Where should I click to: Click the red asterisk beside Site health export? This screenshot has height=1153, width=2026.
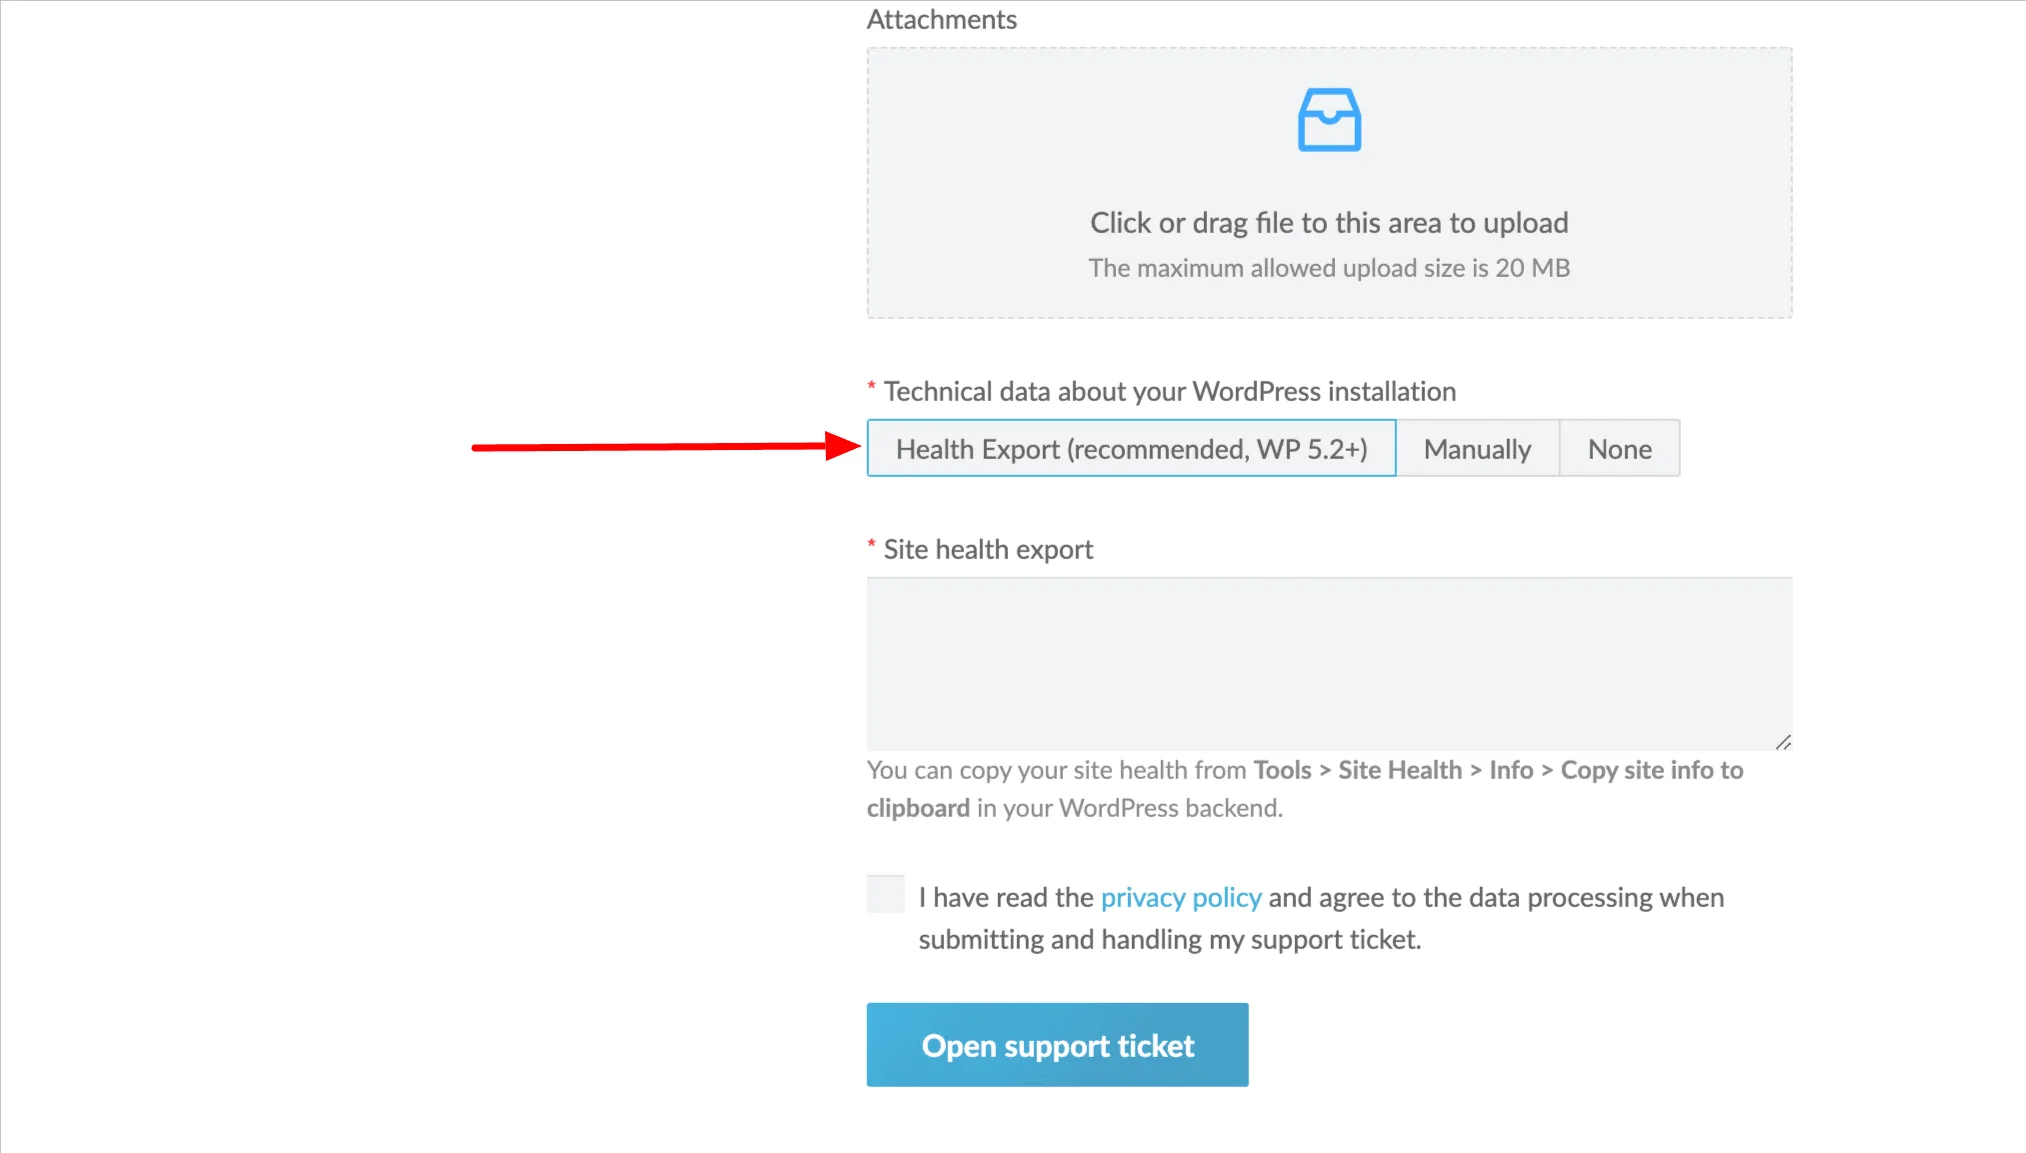tap(872, 546)
